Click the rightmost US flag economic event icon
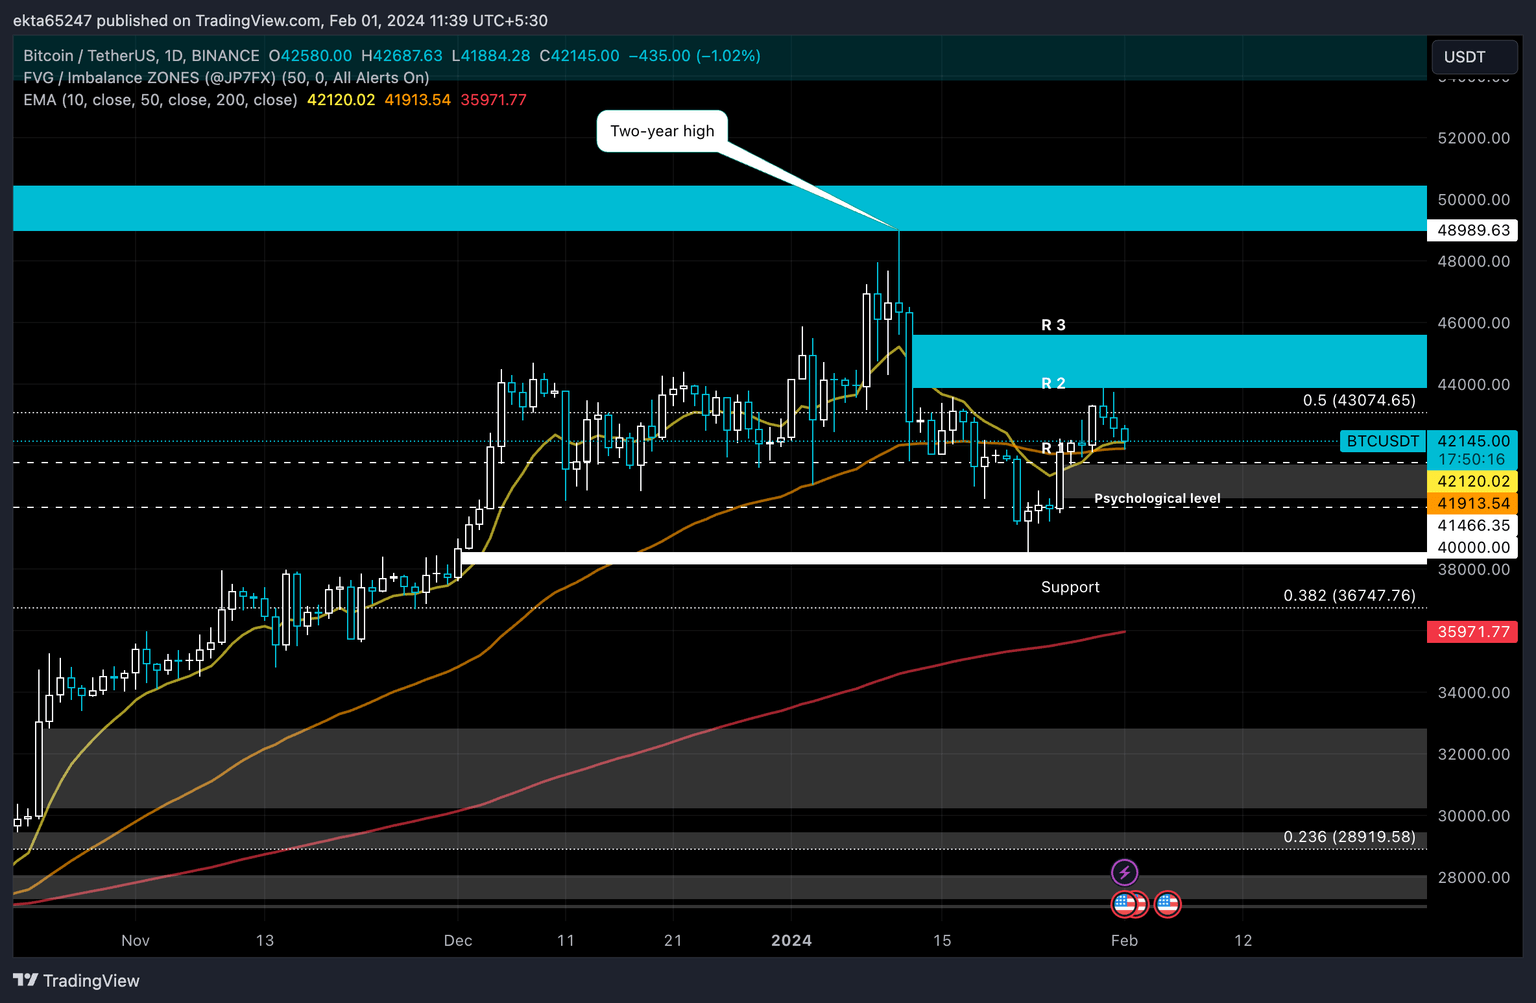1536x1003 pixels. [1167, 903]
